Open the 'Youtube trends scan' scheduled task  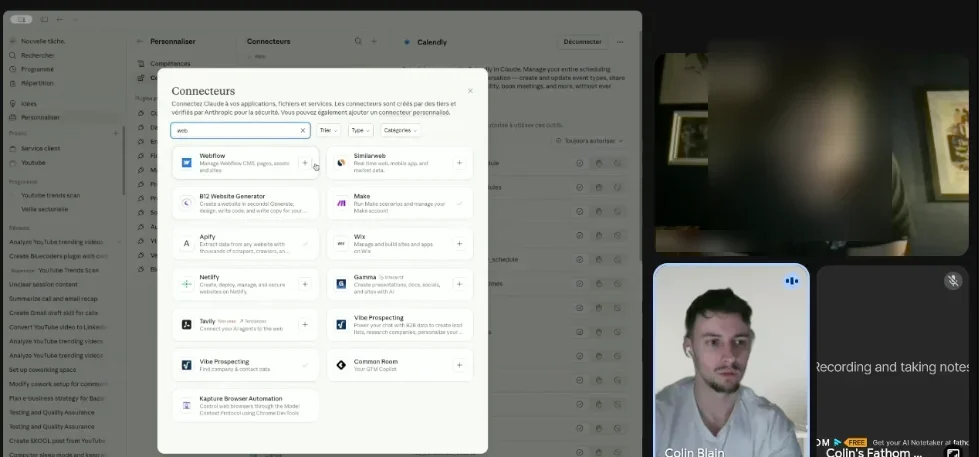[51, 195]
